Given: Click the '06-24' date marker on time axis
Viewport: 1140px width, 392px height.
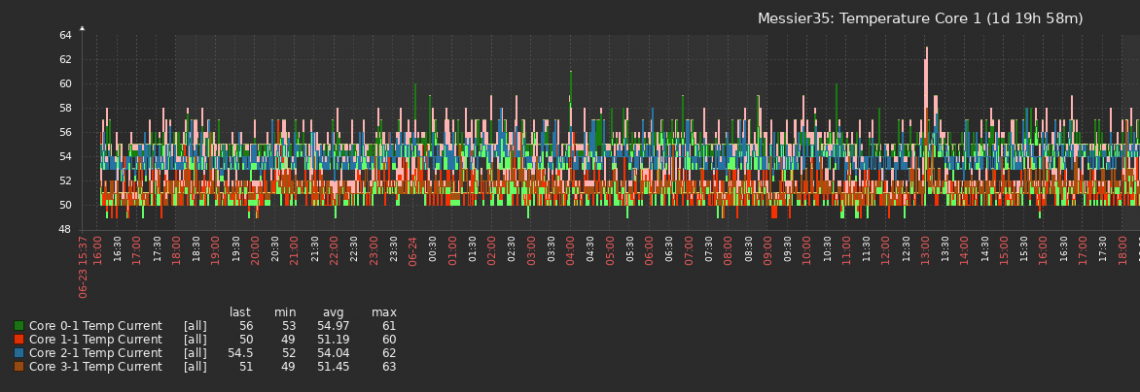Looking at the screenshot, I should click(412, 251).
